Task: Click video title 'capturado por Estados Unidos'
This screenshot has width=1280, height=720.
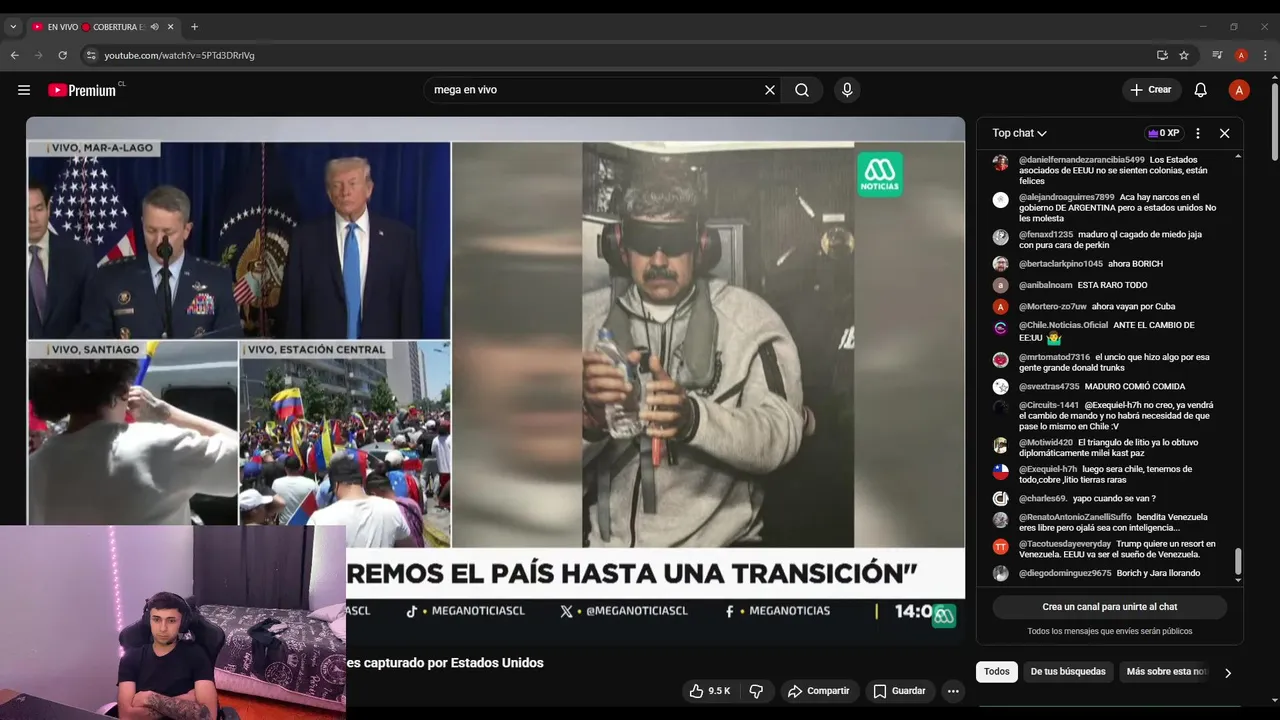Action: [453, 663]
